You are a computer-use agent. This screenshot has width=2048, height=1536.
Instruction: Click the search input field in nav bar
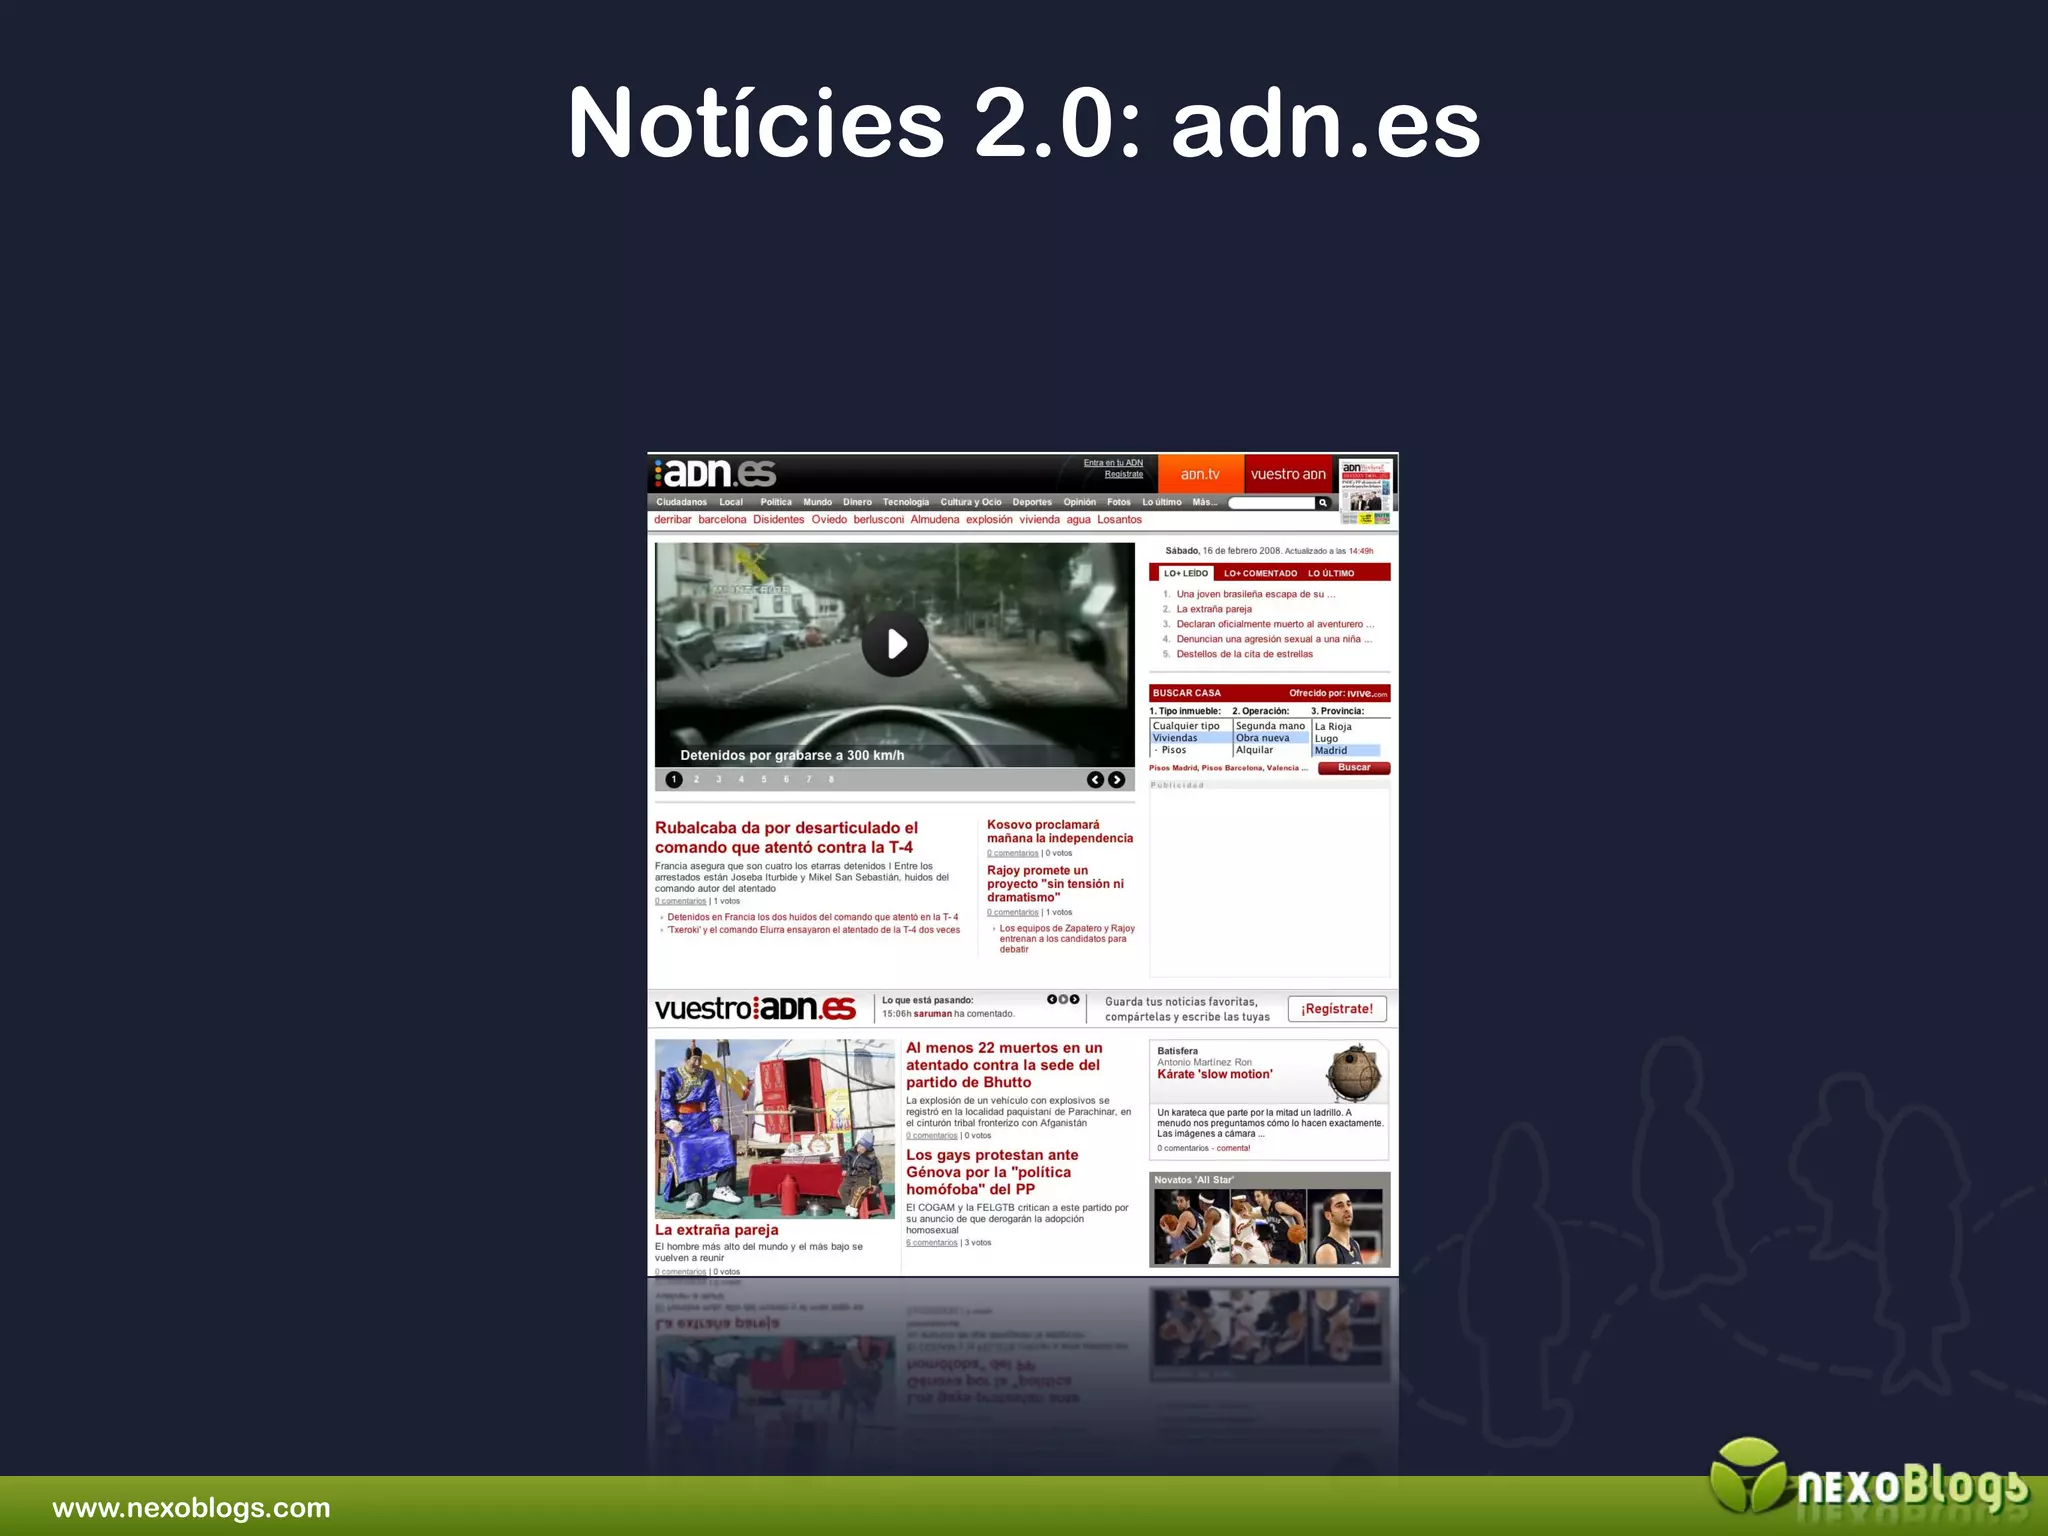[x=1271, y=503]
